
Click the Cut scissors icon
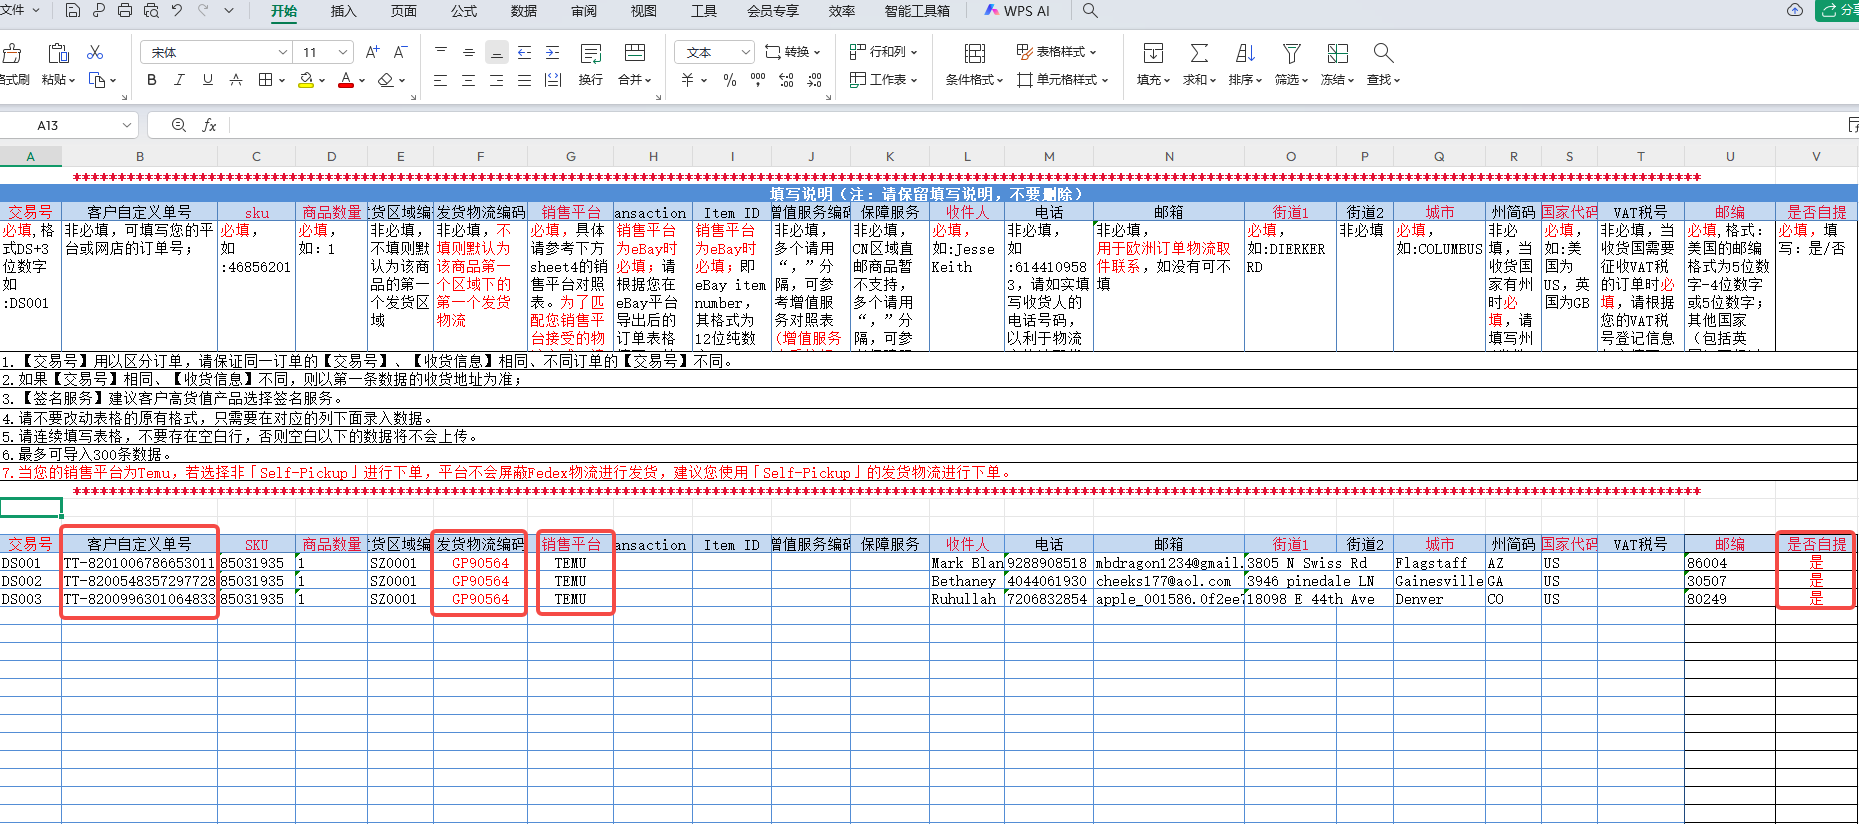(x=95, y=52)
